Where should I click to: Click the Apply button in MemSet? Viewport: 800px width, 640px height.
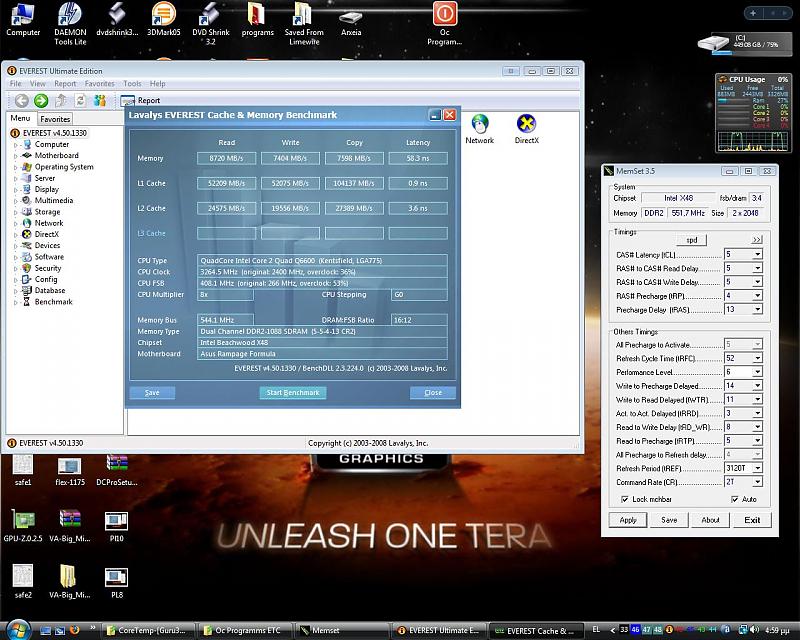click(628, 520)
